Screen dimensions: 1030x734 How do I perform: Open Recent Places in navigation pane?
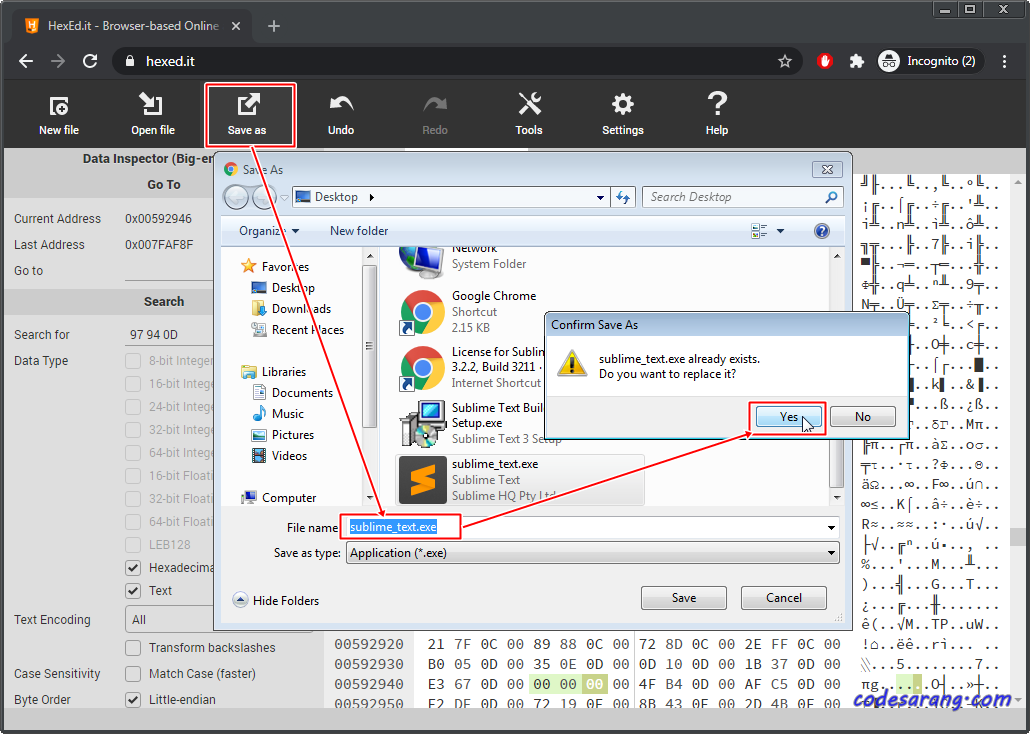click(x=298, y=330)
